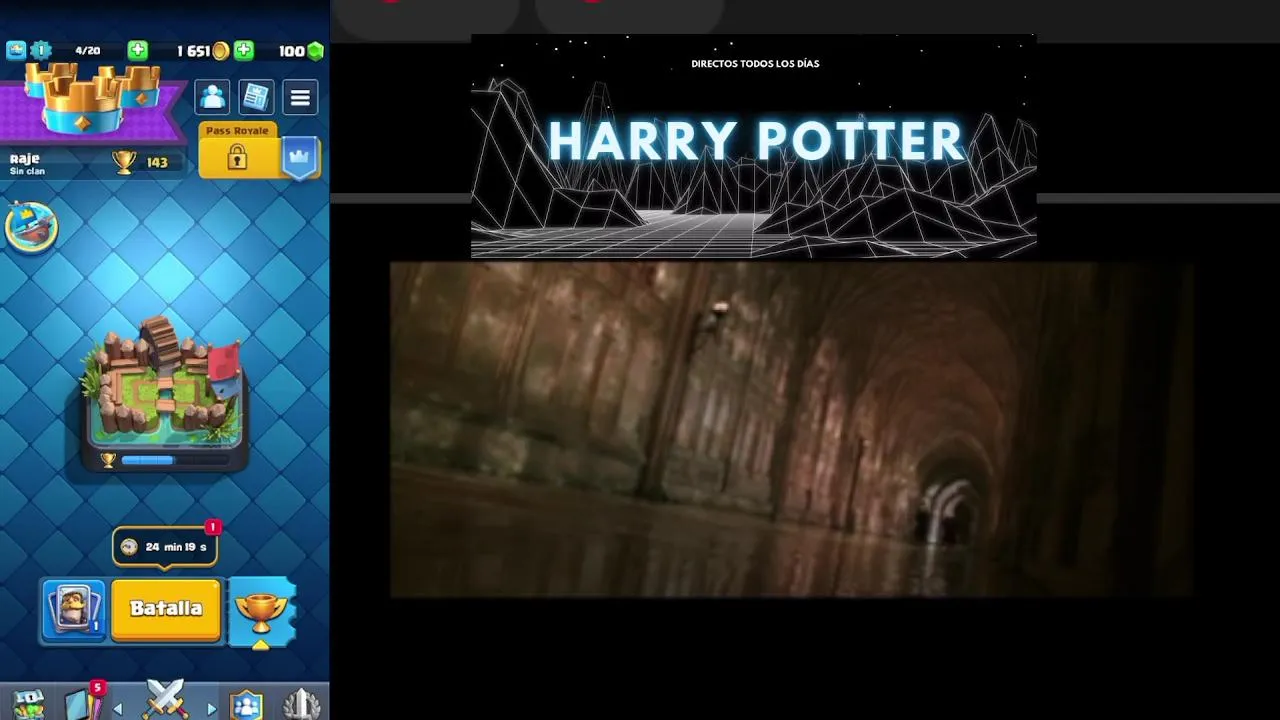The height and width of the screenshot is (720, 1280).
Task: Switch to the Clan social tab
Action: pos(246,705)
